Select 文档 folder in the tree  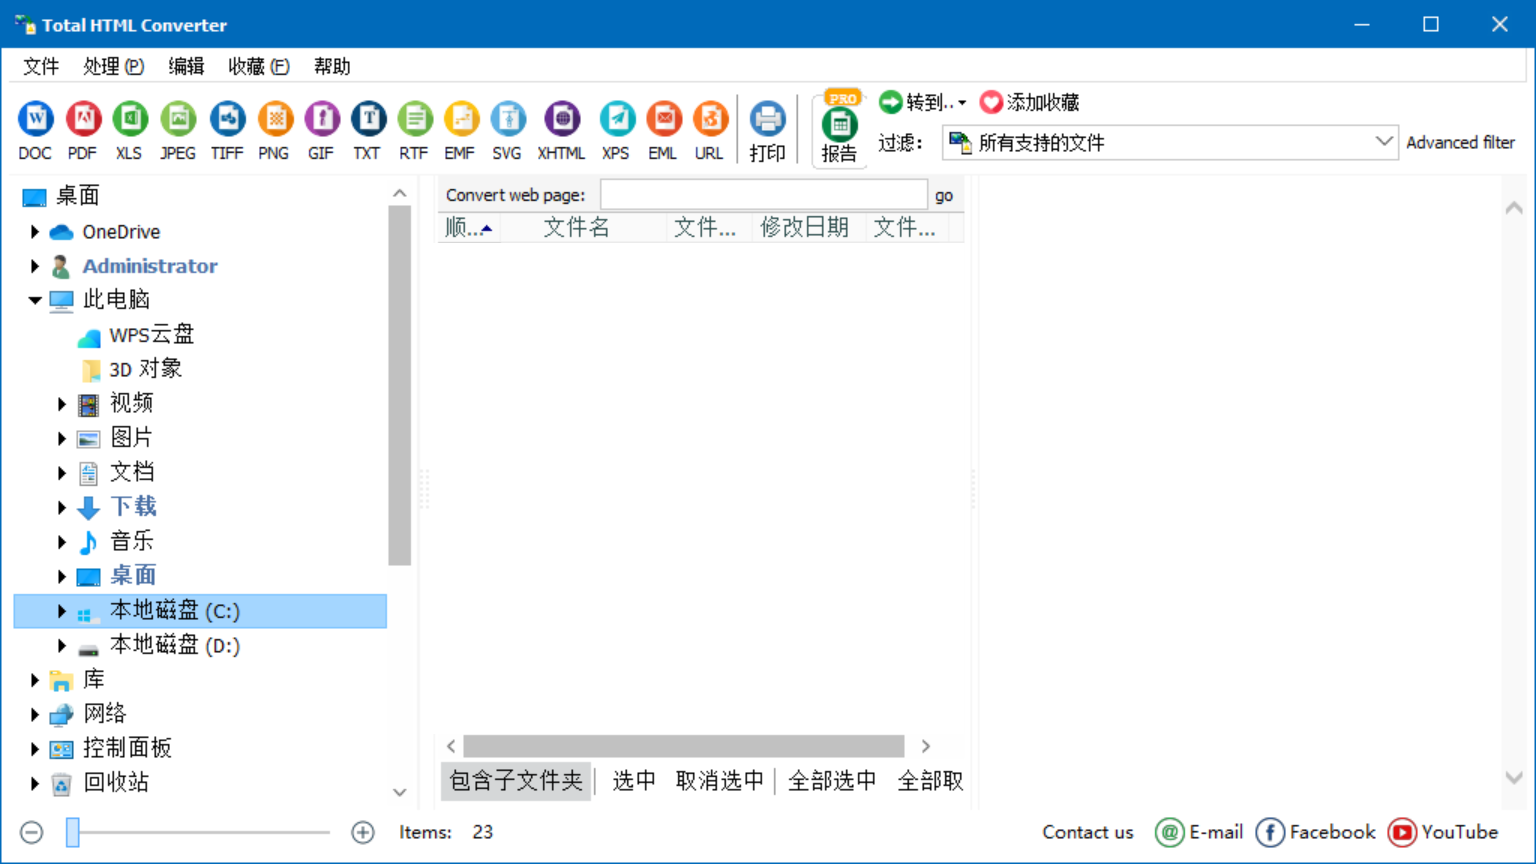[132, 473]
